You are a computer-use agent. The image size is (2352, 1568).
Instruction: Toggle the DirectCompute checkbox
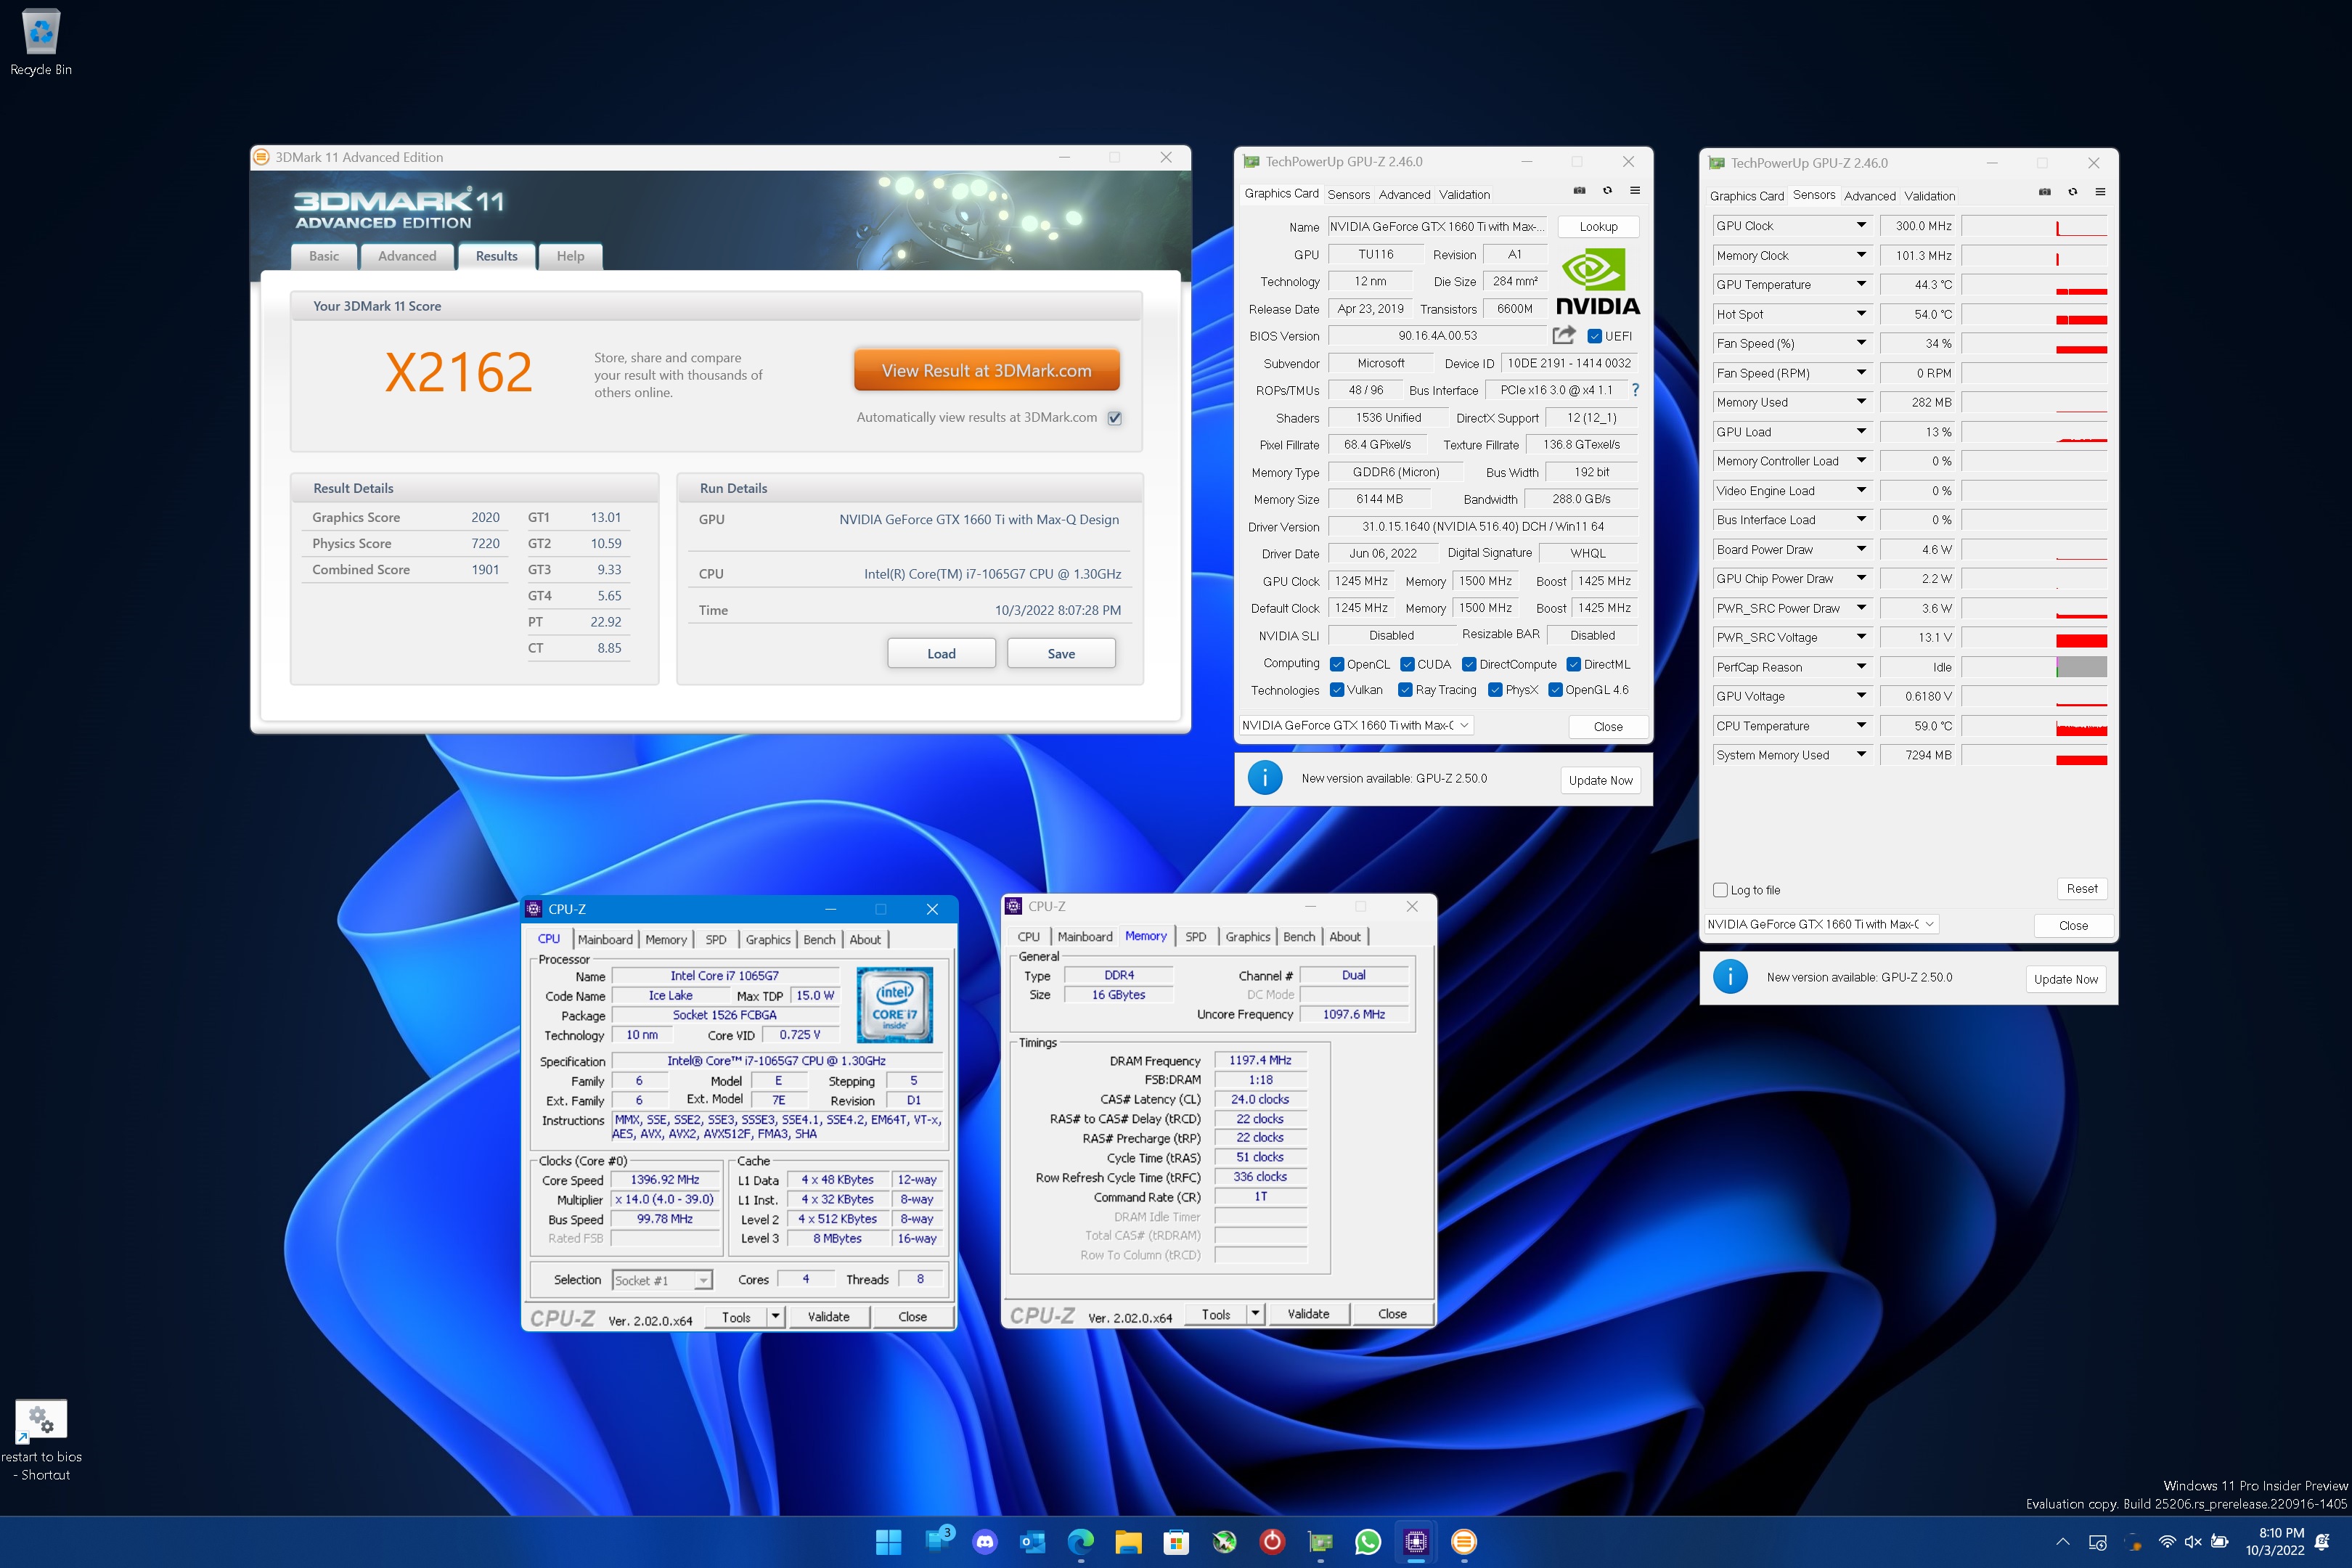(x=1469, y=664)
